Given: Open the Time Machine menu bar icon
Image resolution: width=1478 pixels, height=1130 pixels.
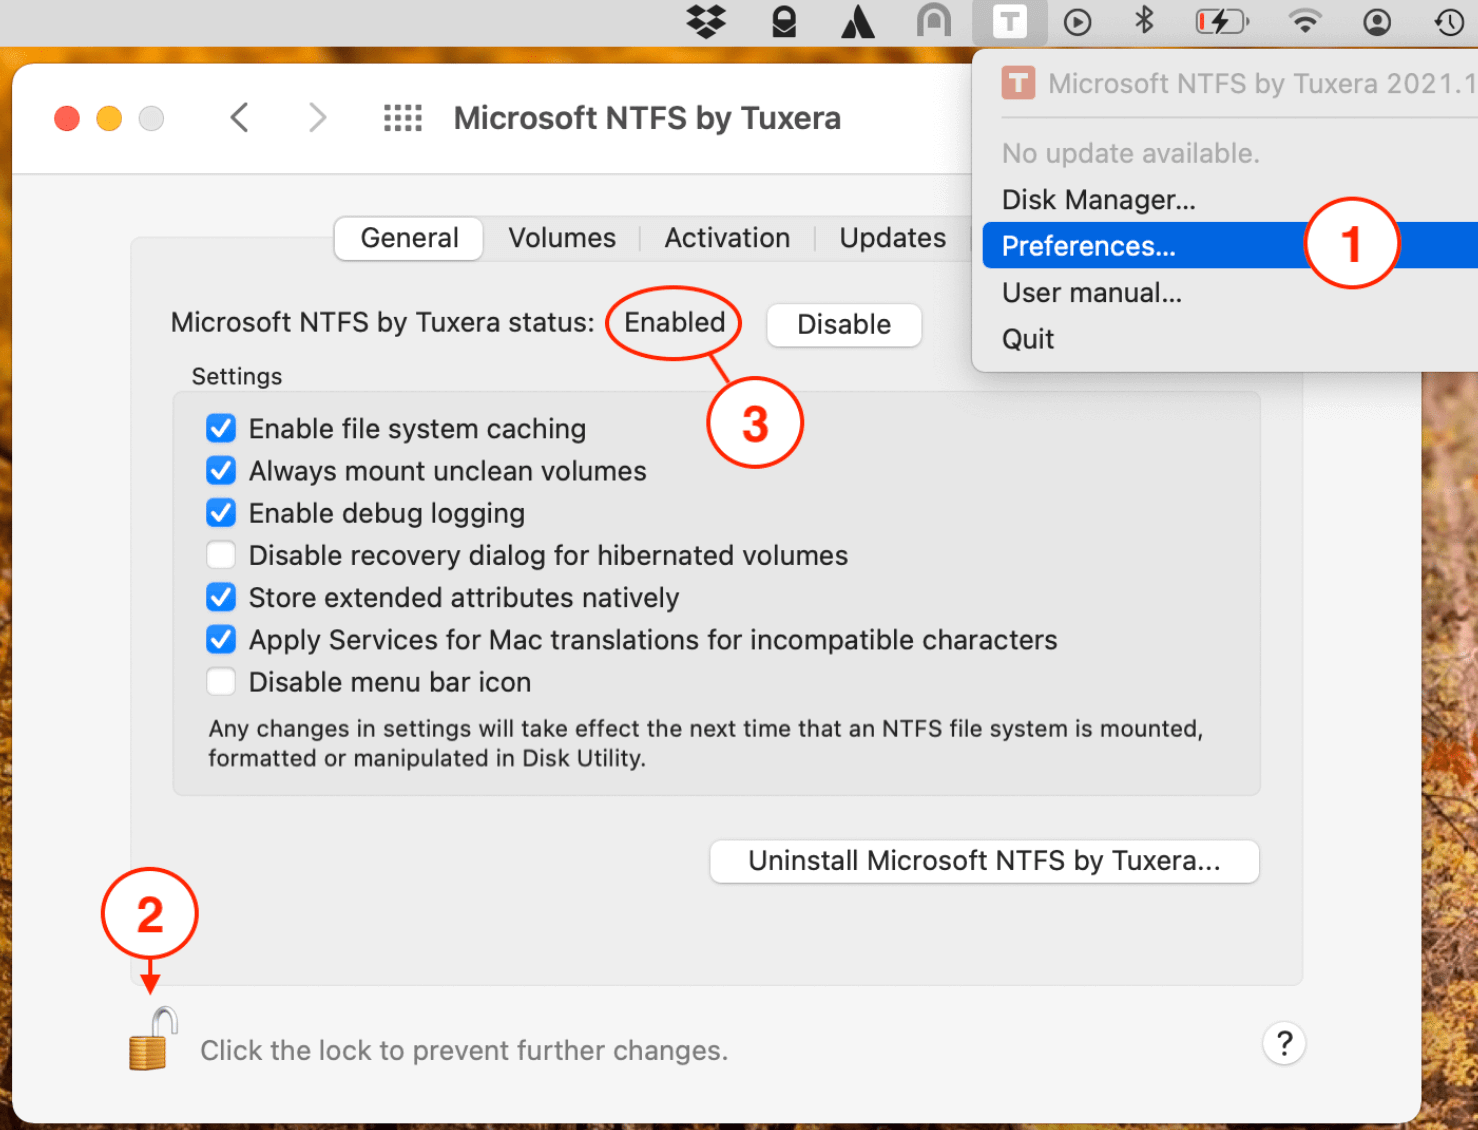Looking at the screenshot, I should [x=1449, y=22].
